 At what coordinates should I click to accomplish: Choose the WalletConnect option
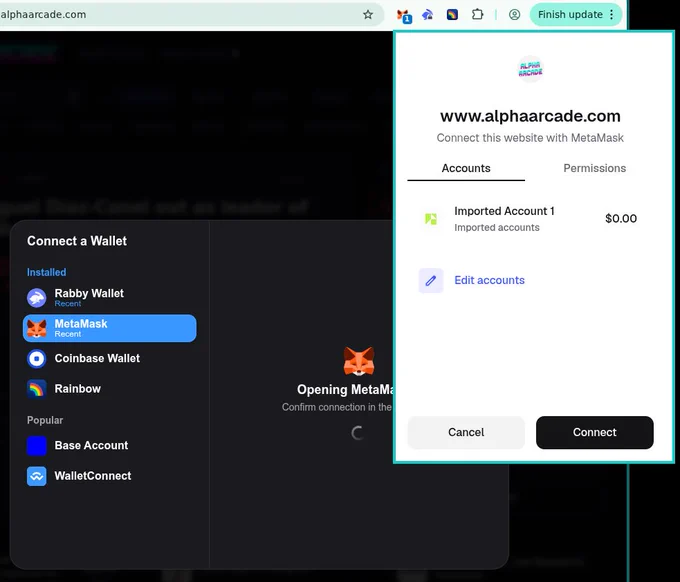[x=109, y=476]
